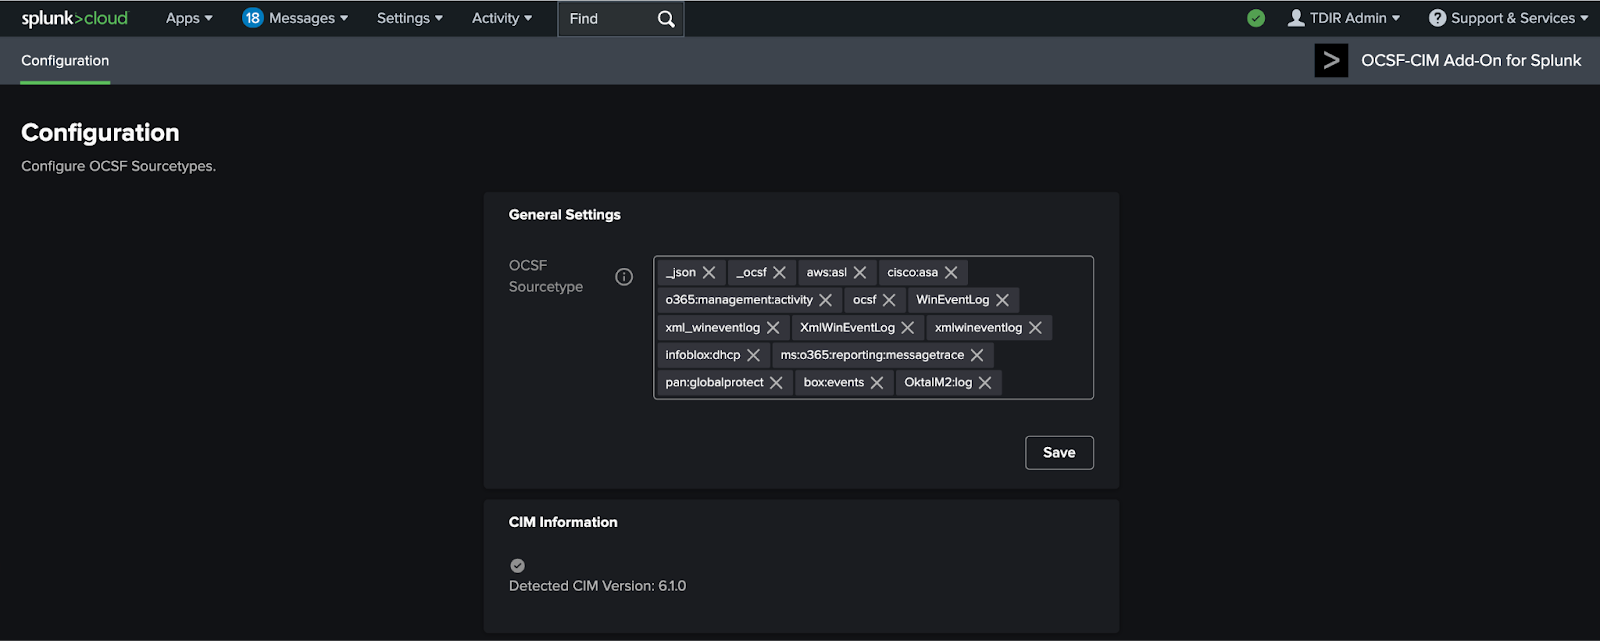Remove the box:events sourcetype tag
Image resolution: width=1600 pixels, height=641 pixels.
tap(877, 383)
